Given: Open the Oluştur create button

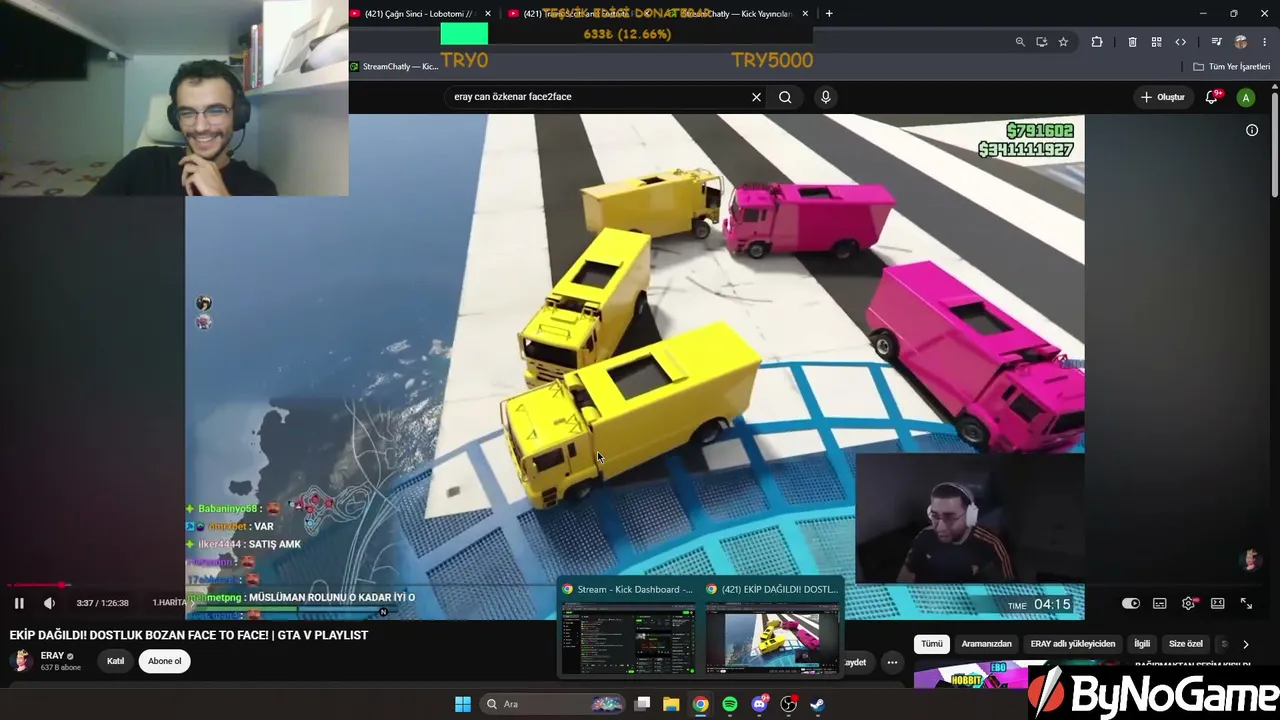Looking at the screenshot, I should tap(1163, 97).
